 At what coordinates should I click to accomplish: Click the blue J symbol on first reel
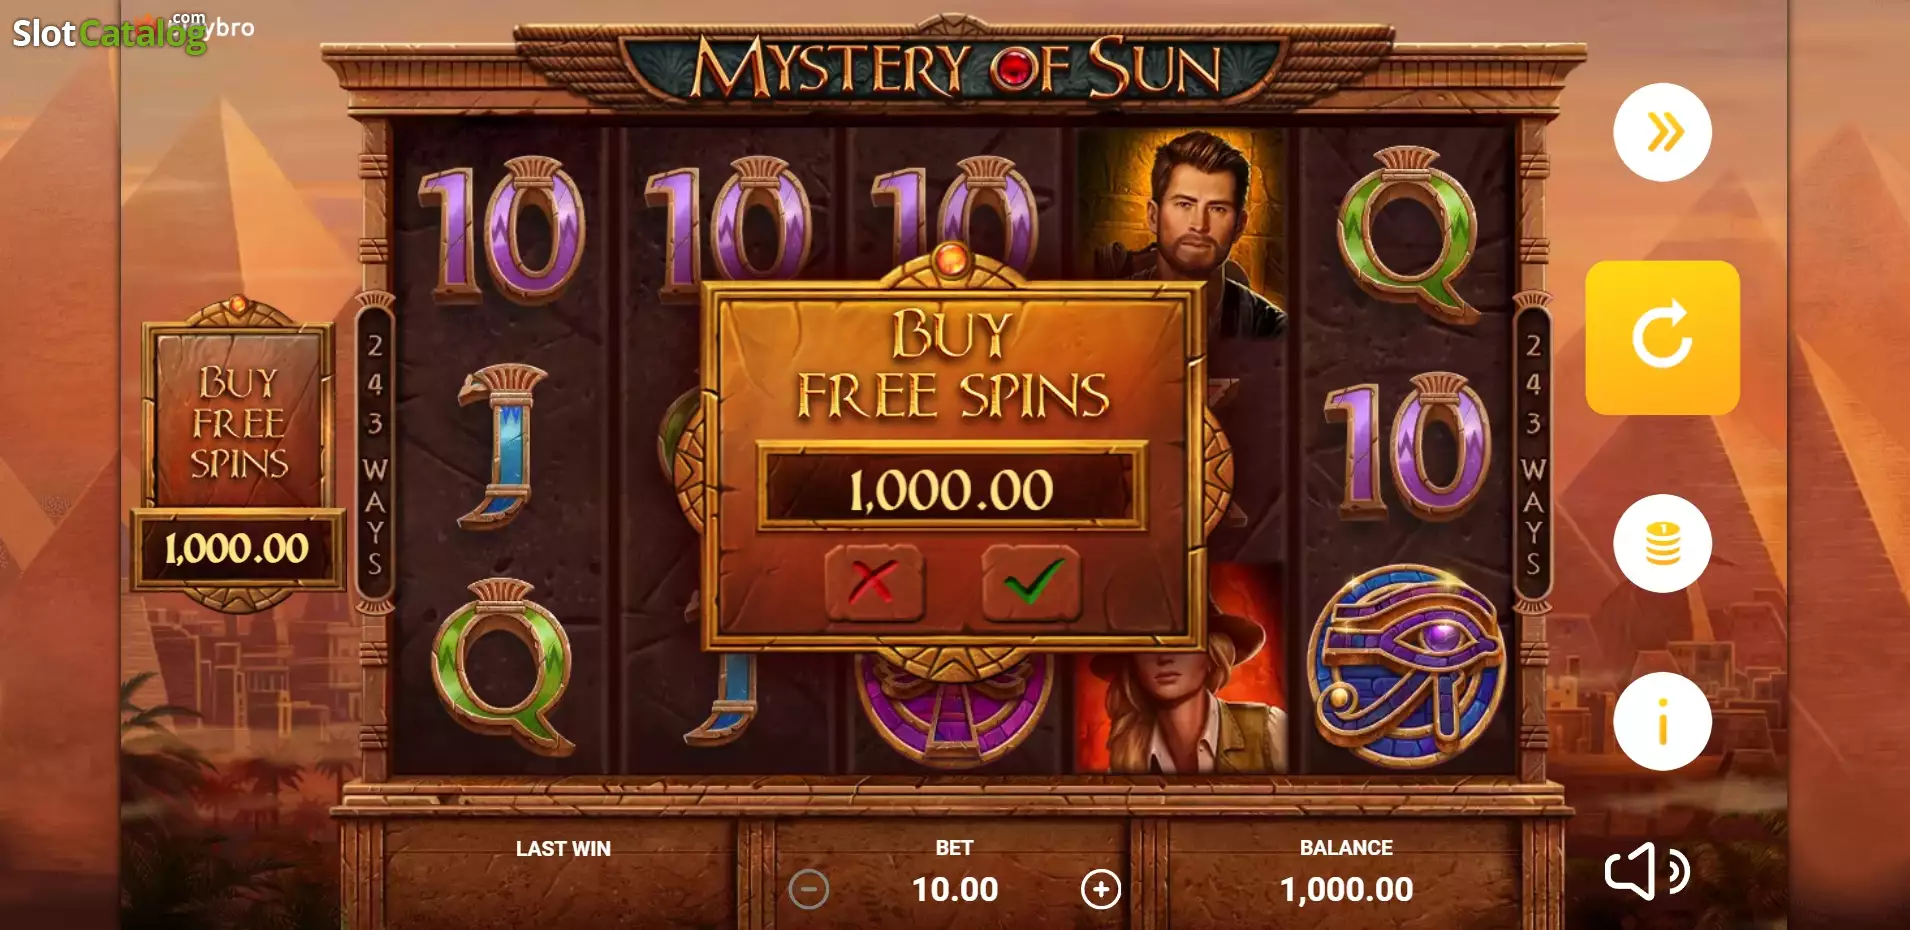(503, 445)
